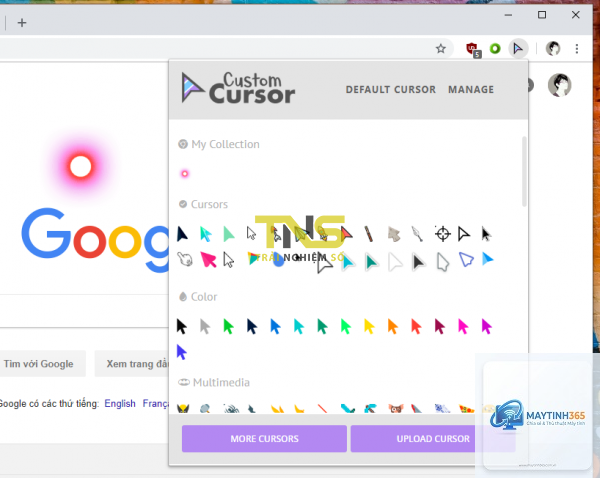Click the UPLOAD CURSOR button
Image resolution: width=600 pixels, height=478 pixels.
[x=433, y=439]
